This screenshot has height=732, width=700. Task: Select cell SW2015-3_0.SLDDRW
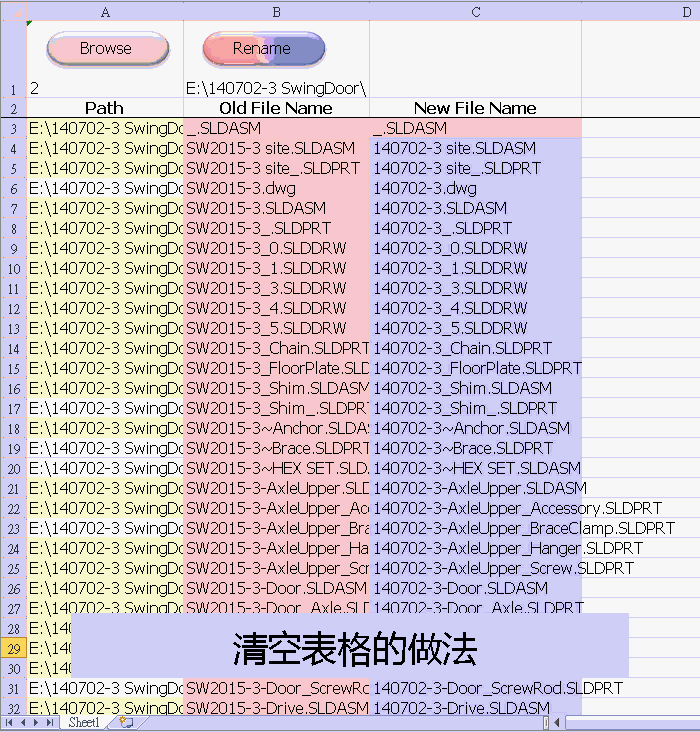point(276,248)
